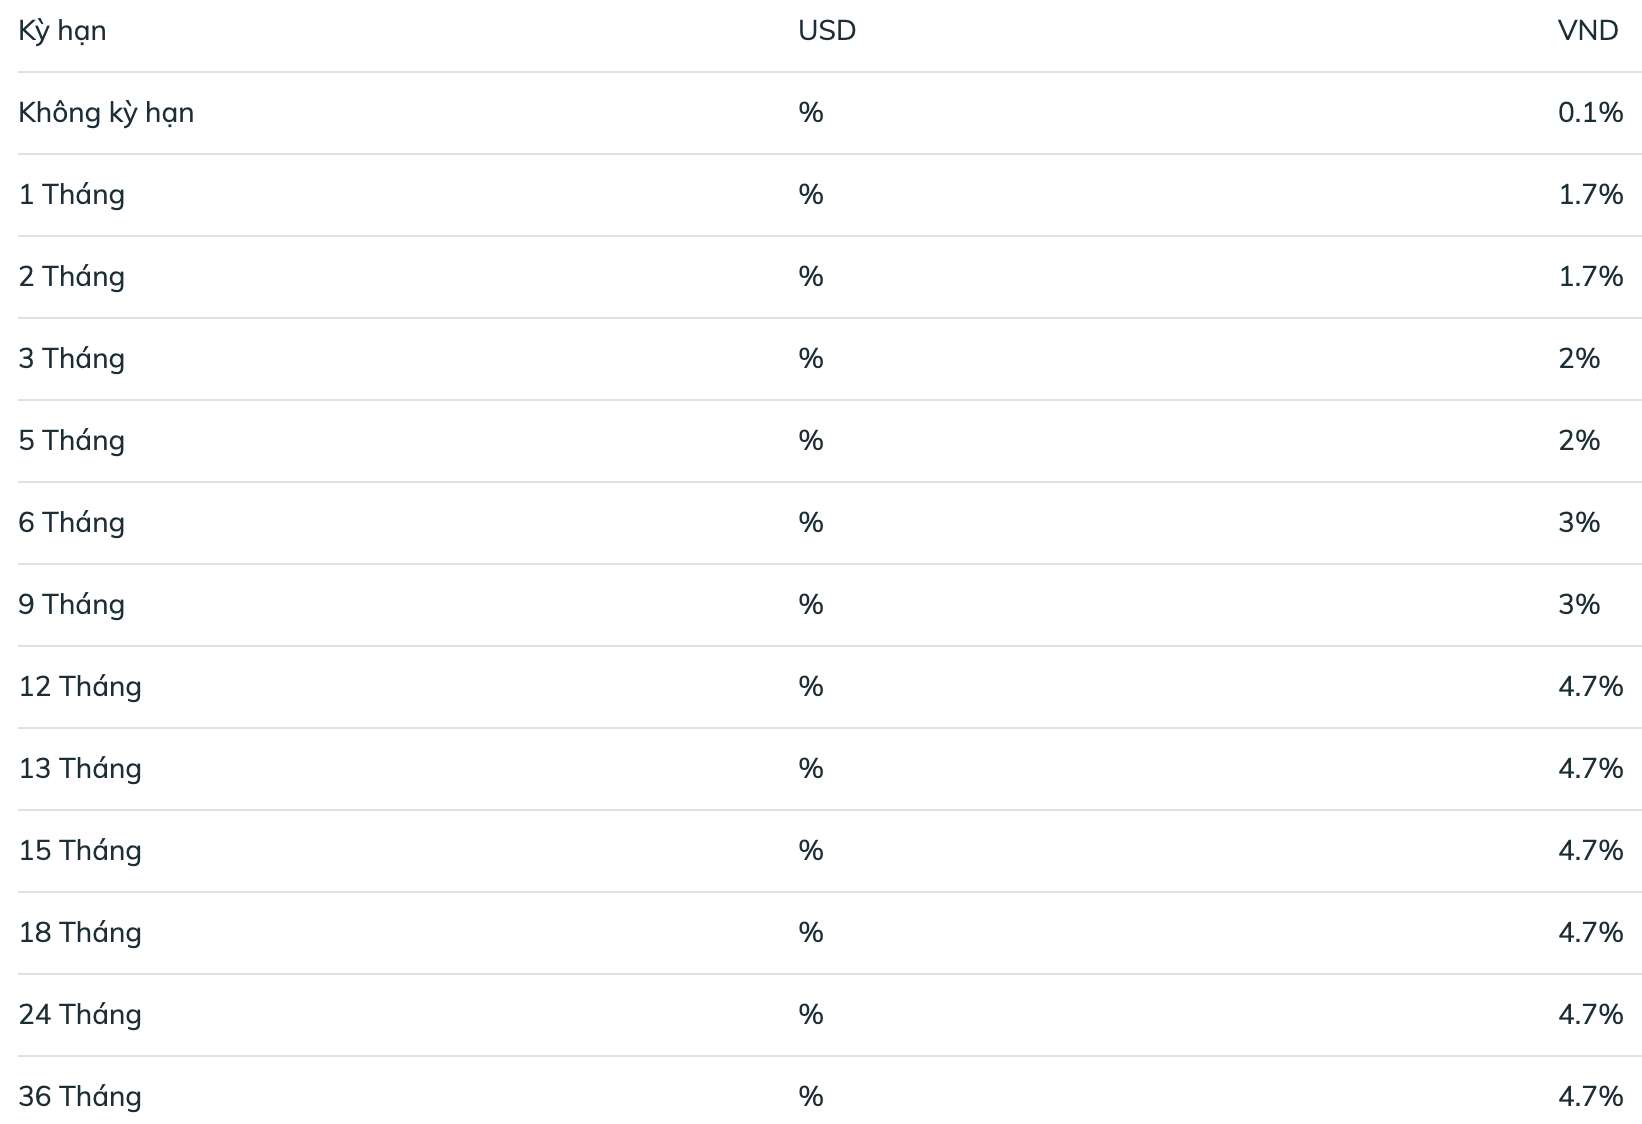This screenshot has width=1642, height=1124.
Task: Click the VND column header
Action: coord(1588,31)
